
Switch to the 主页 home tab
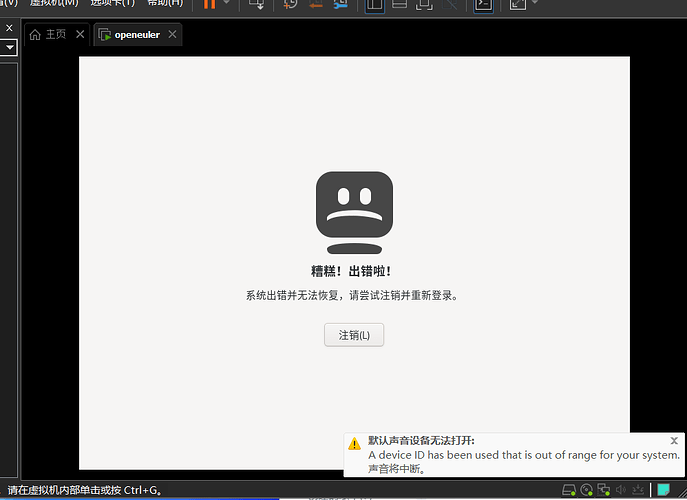[48, 35]
